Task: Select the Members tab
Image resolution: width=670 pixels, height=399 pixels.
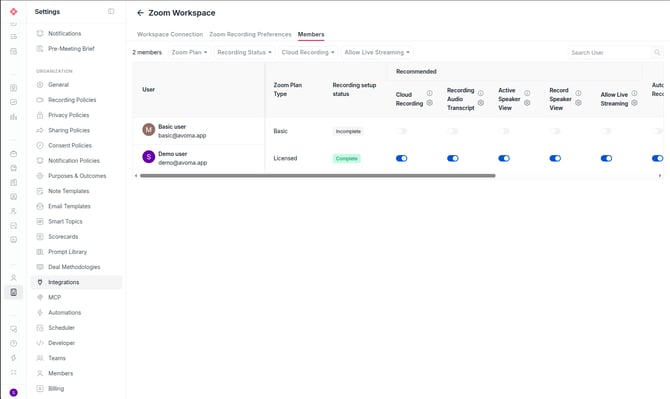Action: coord(311,34)
